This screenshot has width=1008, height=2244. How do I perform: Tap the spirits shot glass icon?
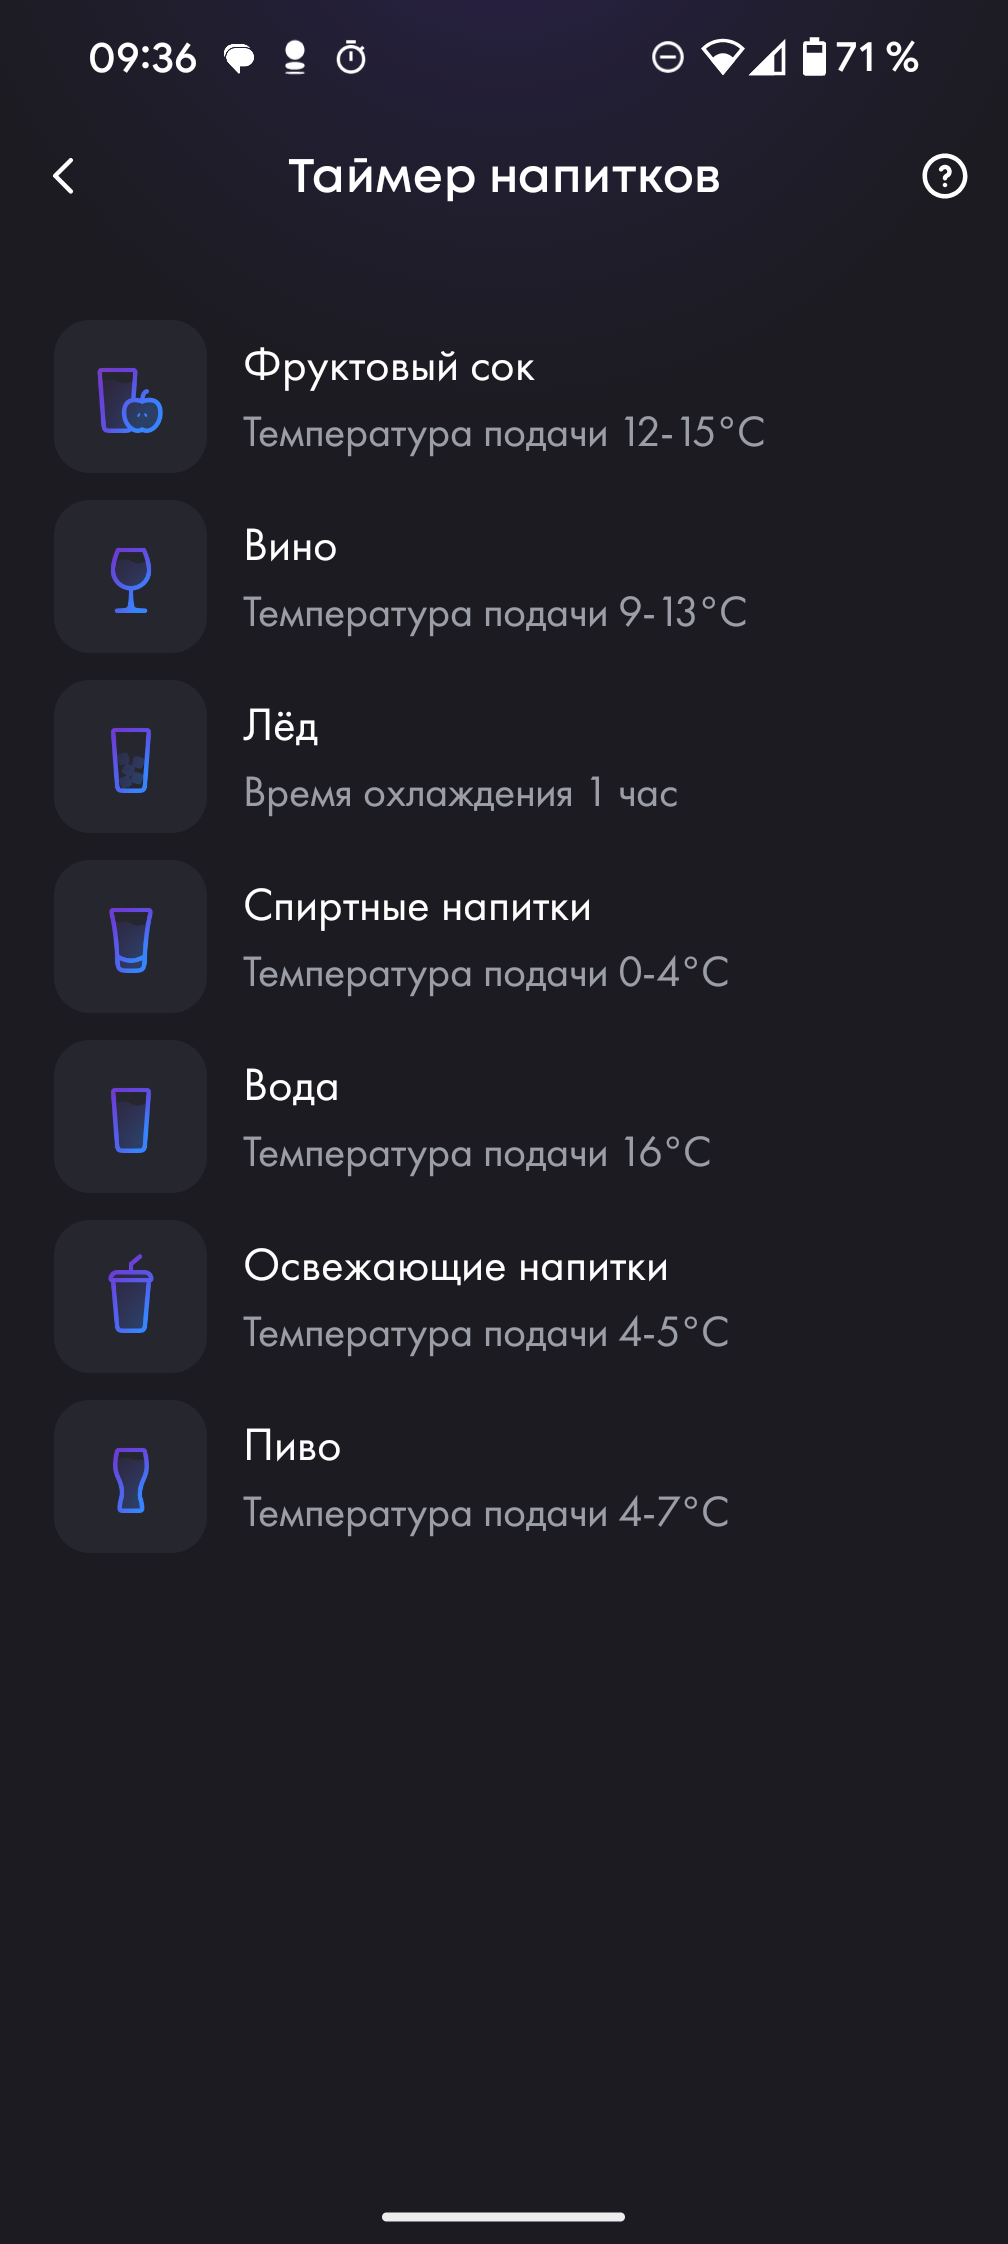point(131,937)
